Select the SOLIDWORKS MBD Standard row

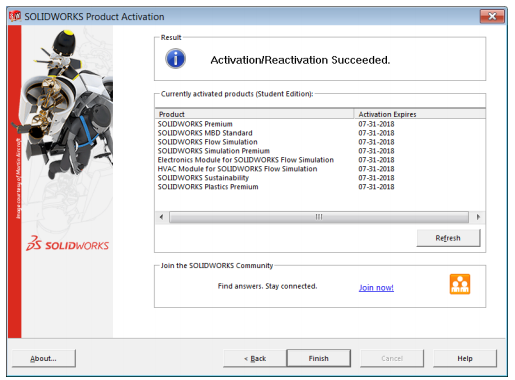tap(320, 133)
